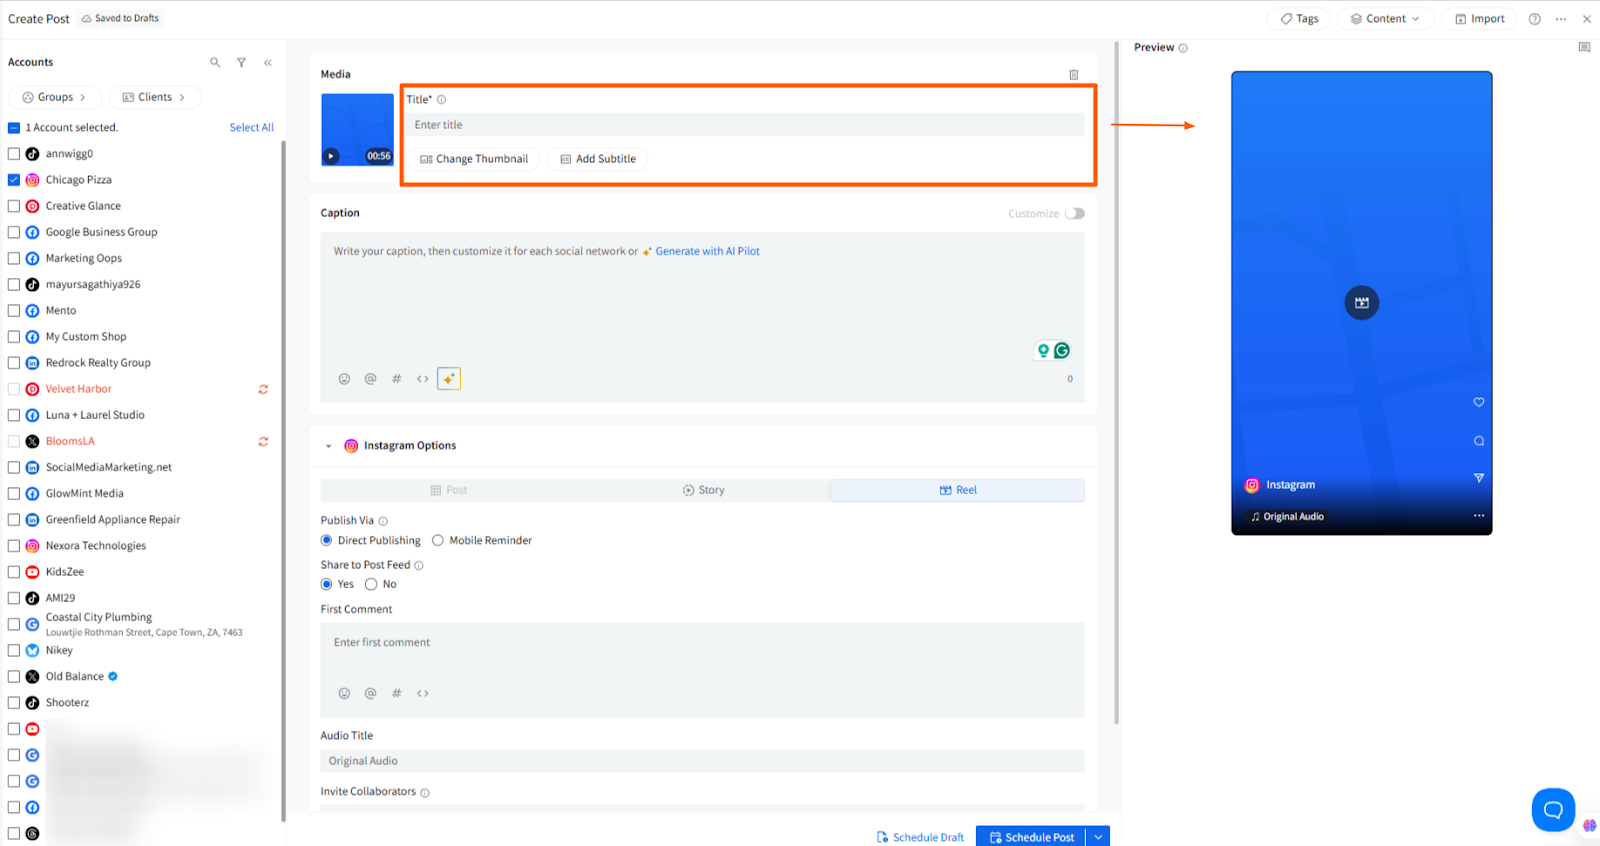
Task: Open the chat support bubble
Action: point(1553,809)
